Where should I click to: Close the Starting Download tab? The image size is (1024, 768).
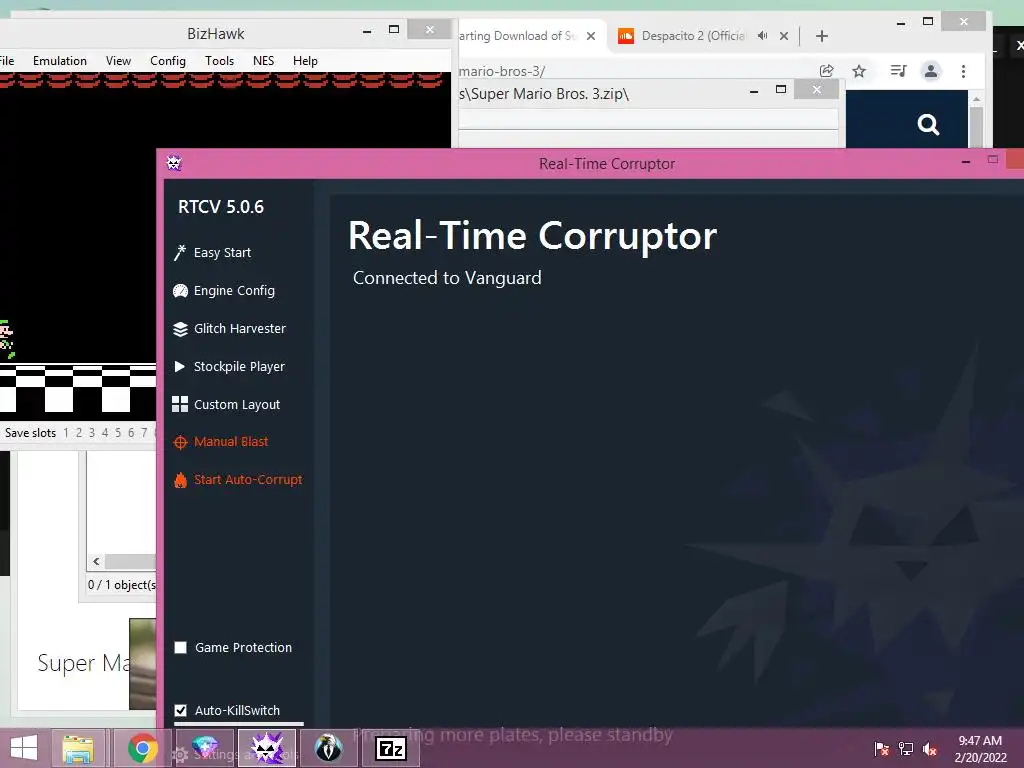pos(590,36)
